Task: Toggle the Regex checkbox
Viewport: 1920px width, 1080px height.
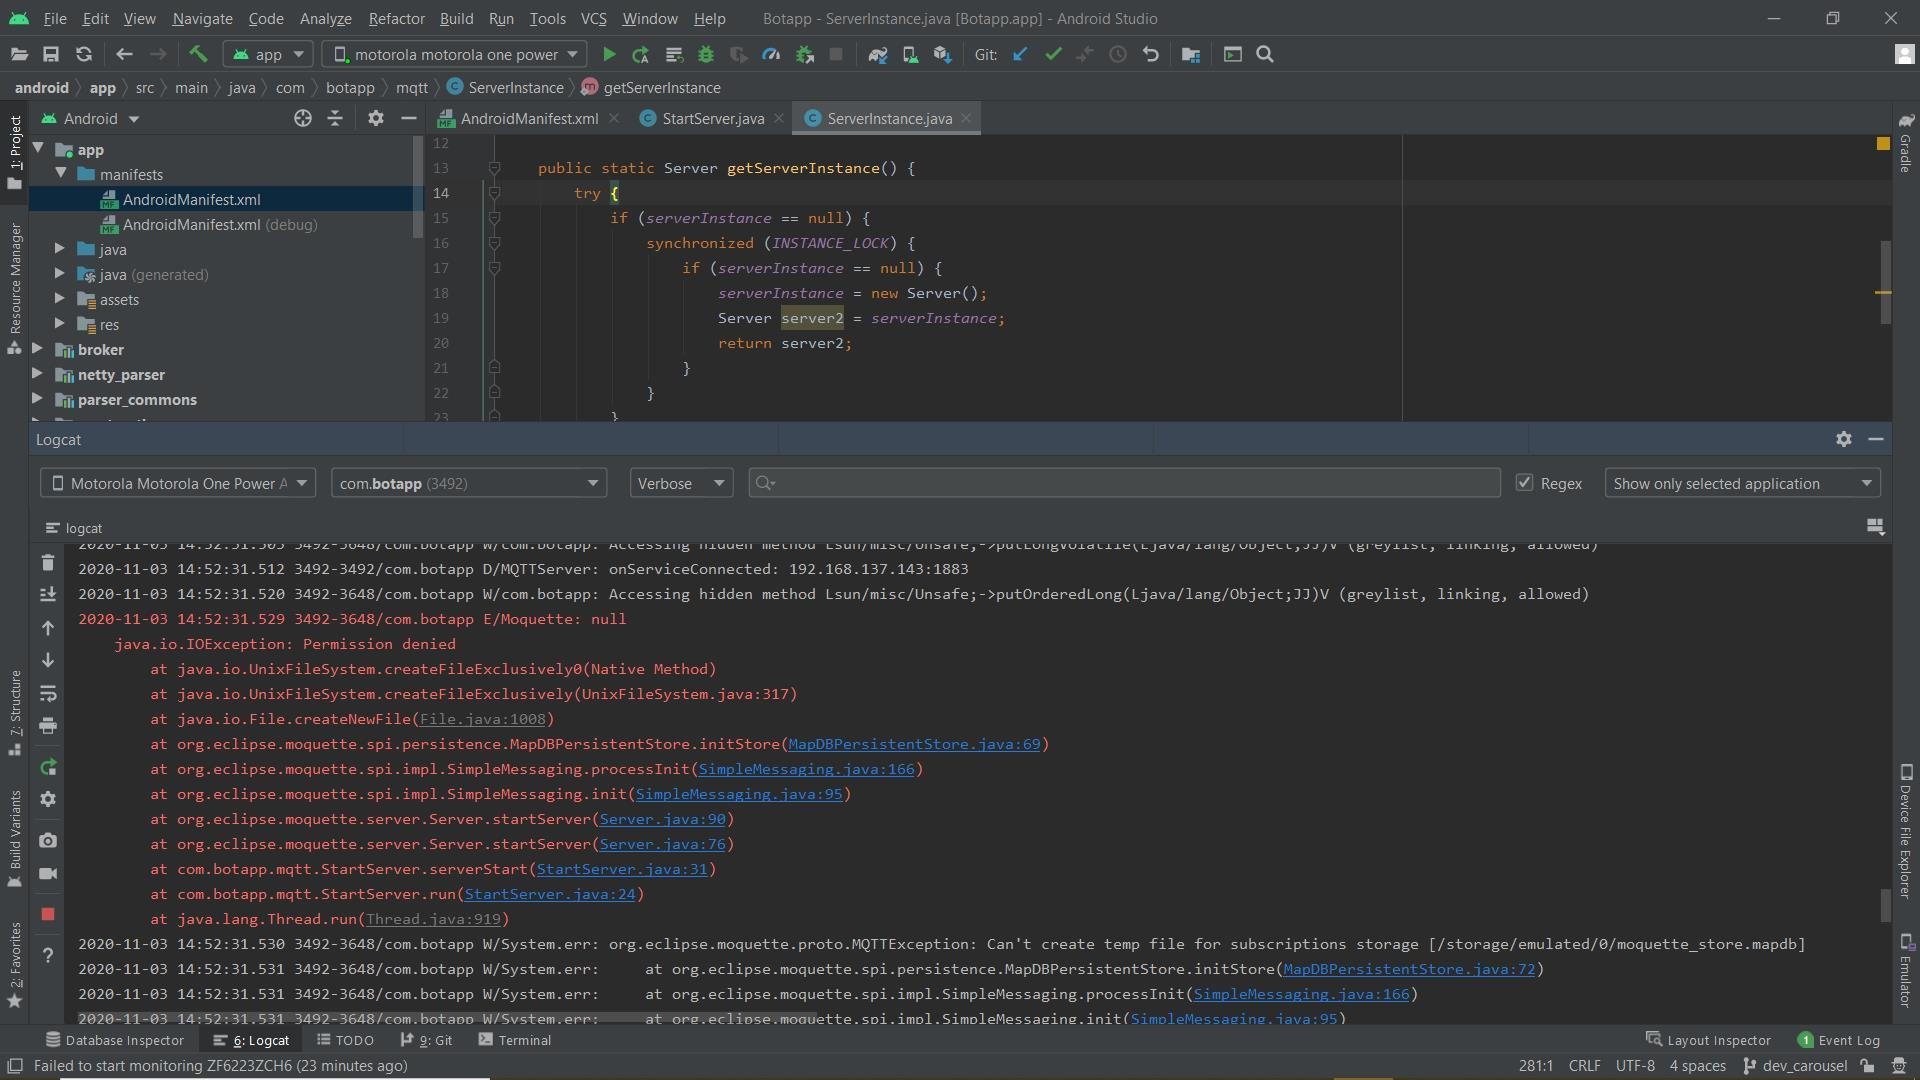Action: tap(1524, 483)
